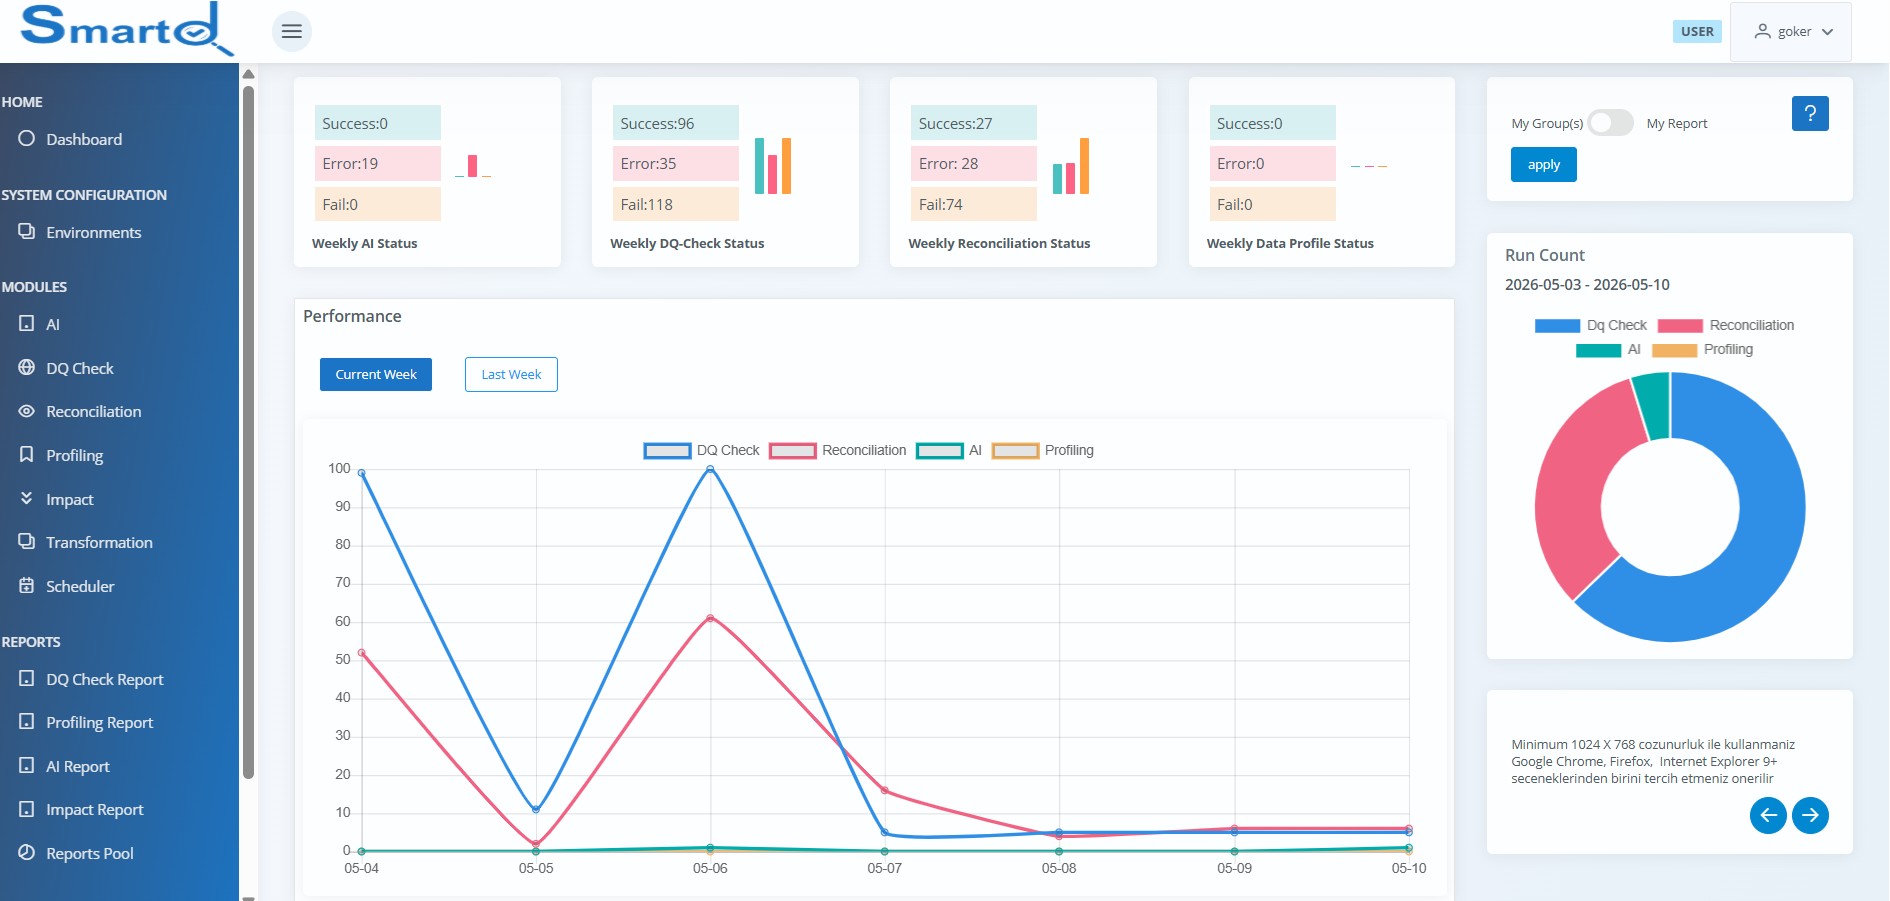The image size is (1890, 901).
Task: Open Reconciliation module in sidebar
Action: 94,411
